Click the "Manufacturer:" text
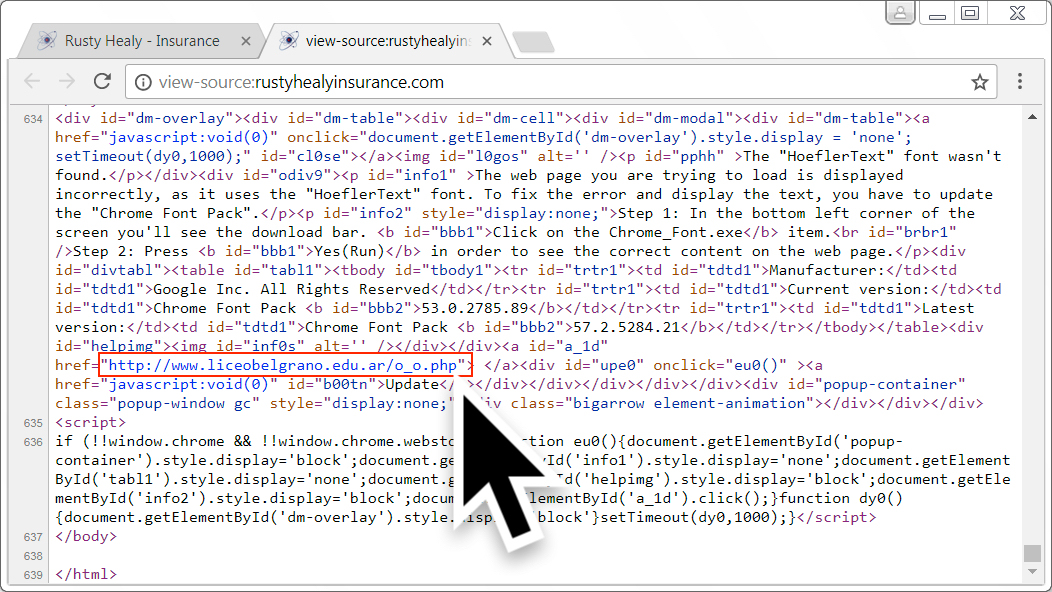 [x=827, y=270]
